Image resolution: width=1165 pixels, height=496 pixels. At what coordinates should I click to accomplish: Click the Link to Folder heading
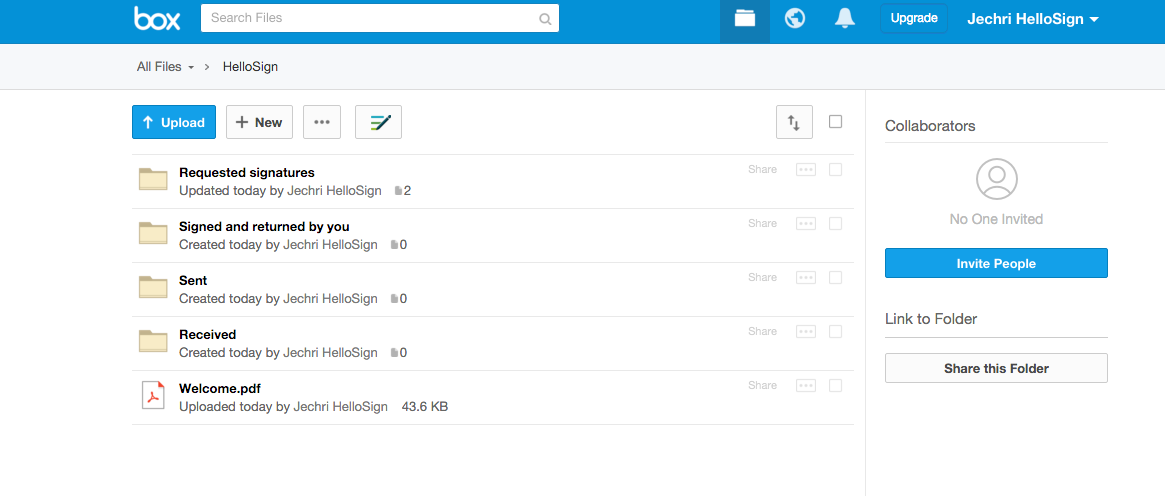(x=931, y=319)
